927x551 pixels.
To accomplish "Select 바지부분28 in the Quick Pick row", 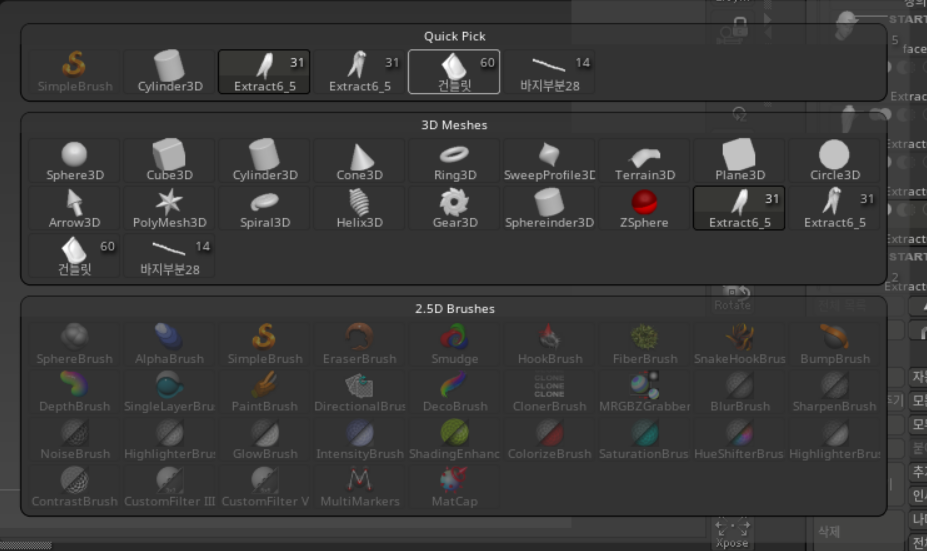I will pyautogui.click(x=549, y=72).
